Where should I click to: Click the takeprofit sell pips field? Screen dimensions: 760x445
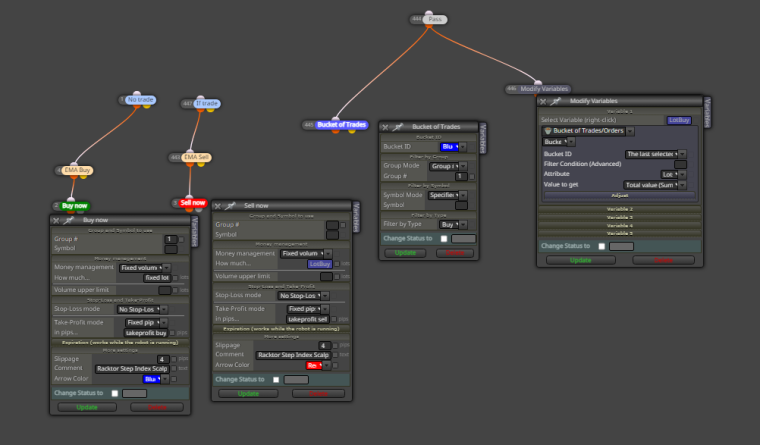[308, 319]
